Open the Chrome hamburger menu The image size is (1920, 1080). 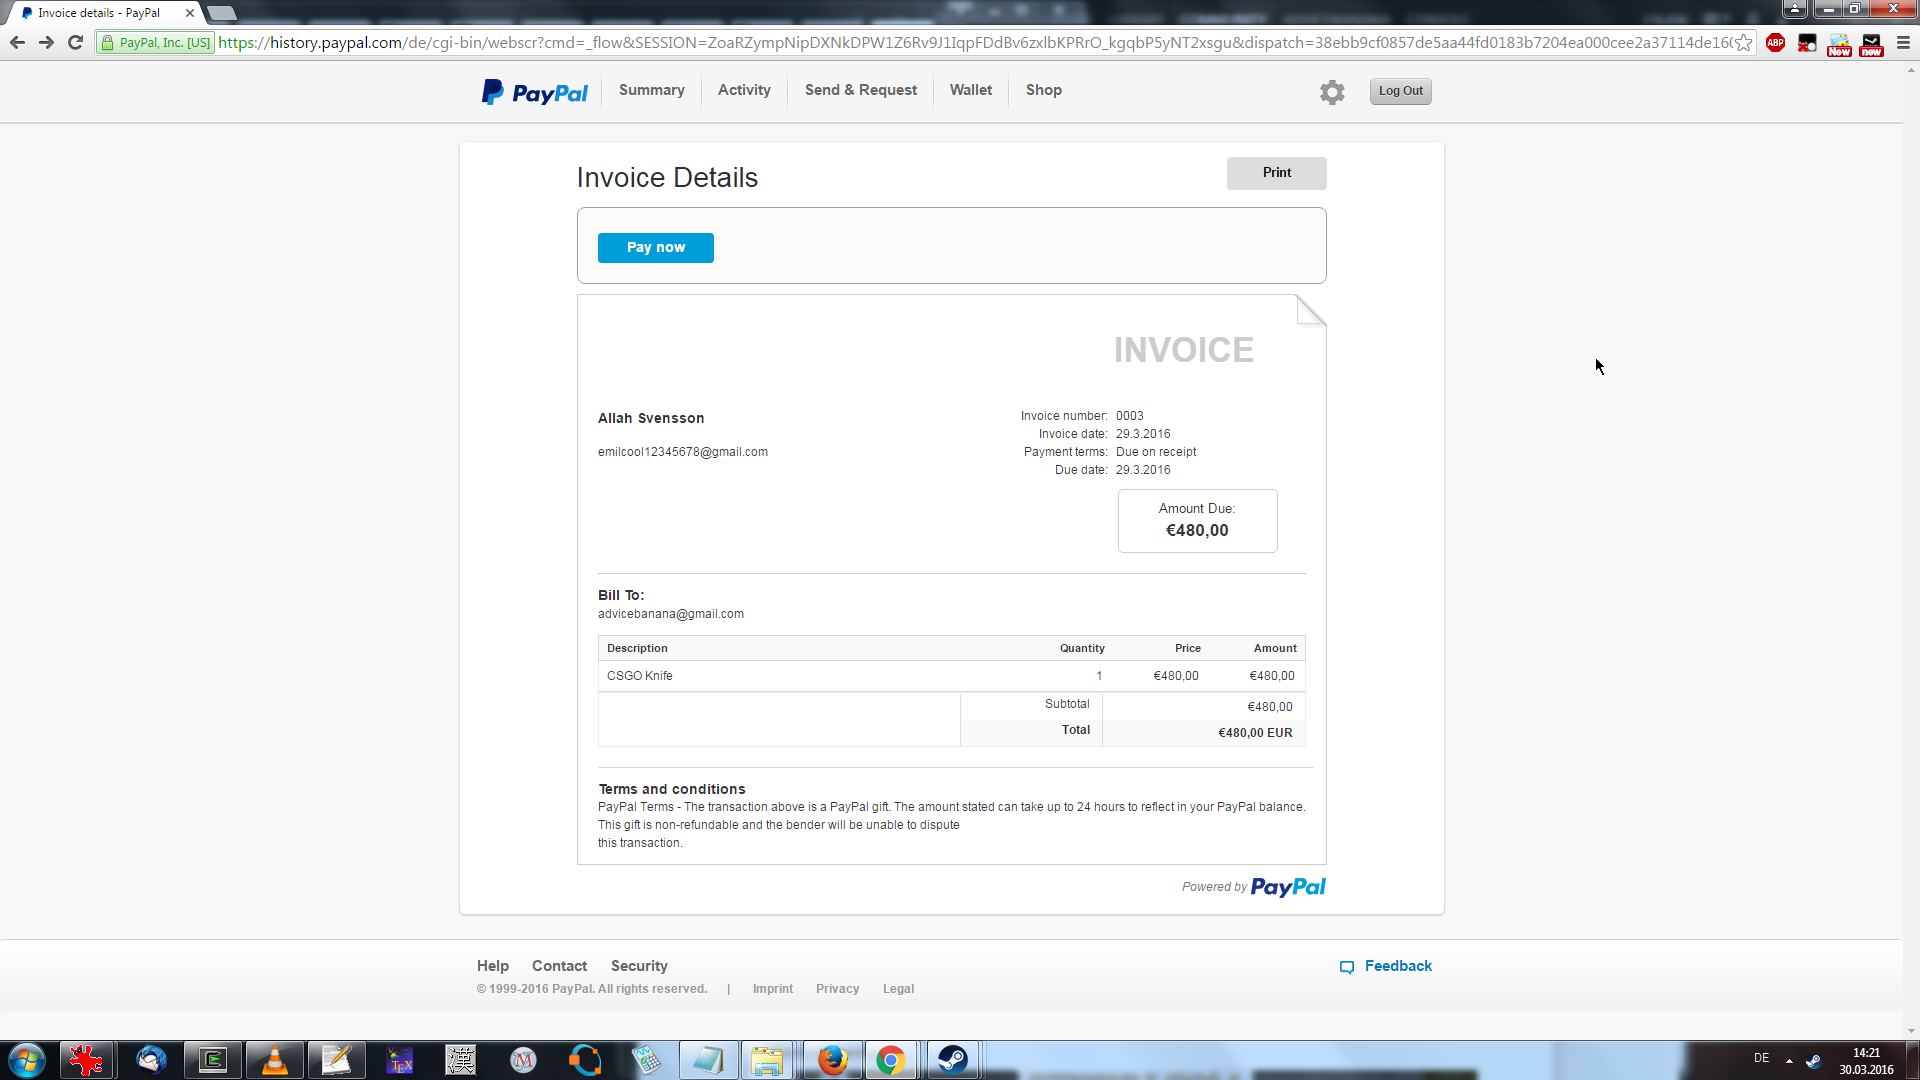click(x=1903, y=43)
